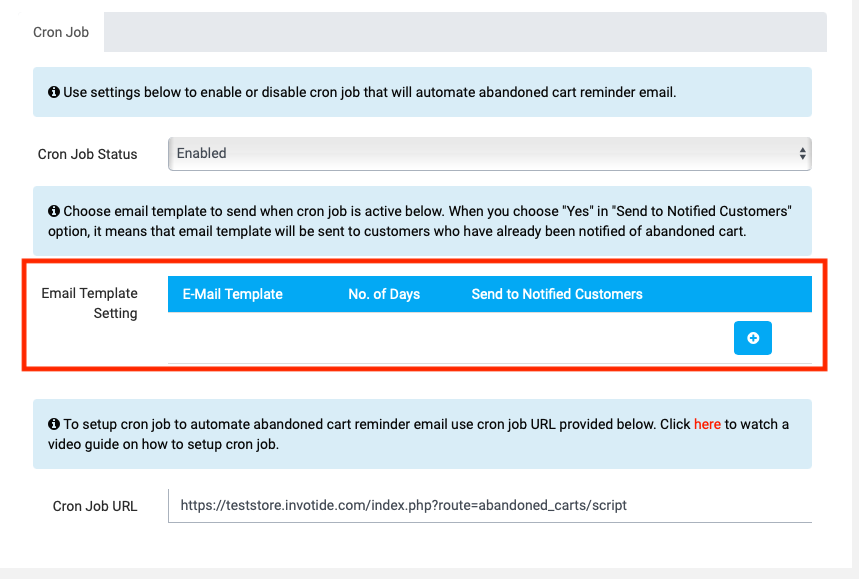Click info icon in enable/disable cron job notice

coord(54,92)
